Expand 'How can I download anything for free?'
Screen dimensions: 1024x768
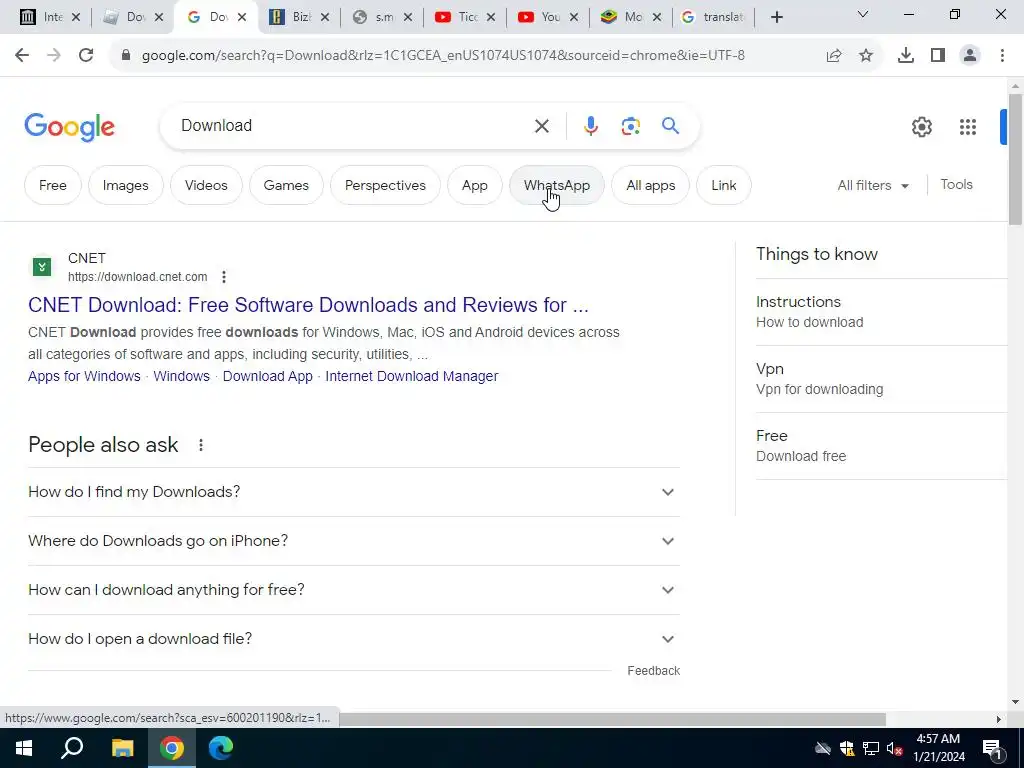pos(353,590)
